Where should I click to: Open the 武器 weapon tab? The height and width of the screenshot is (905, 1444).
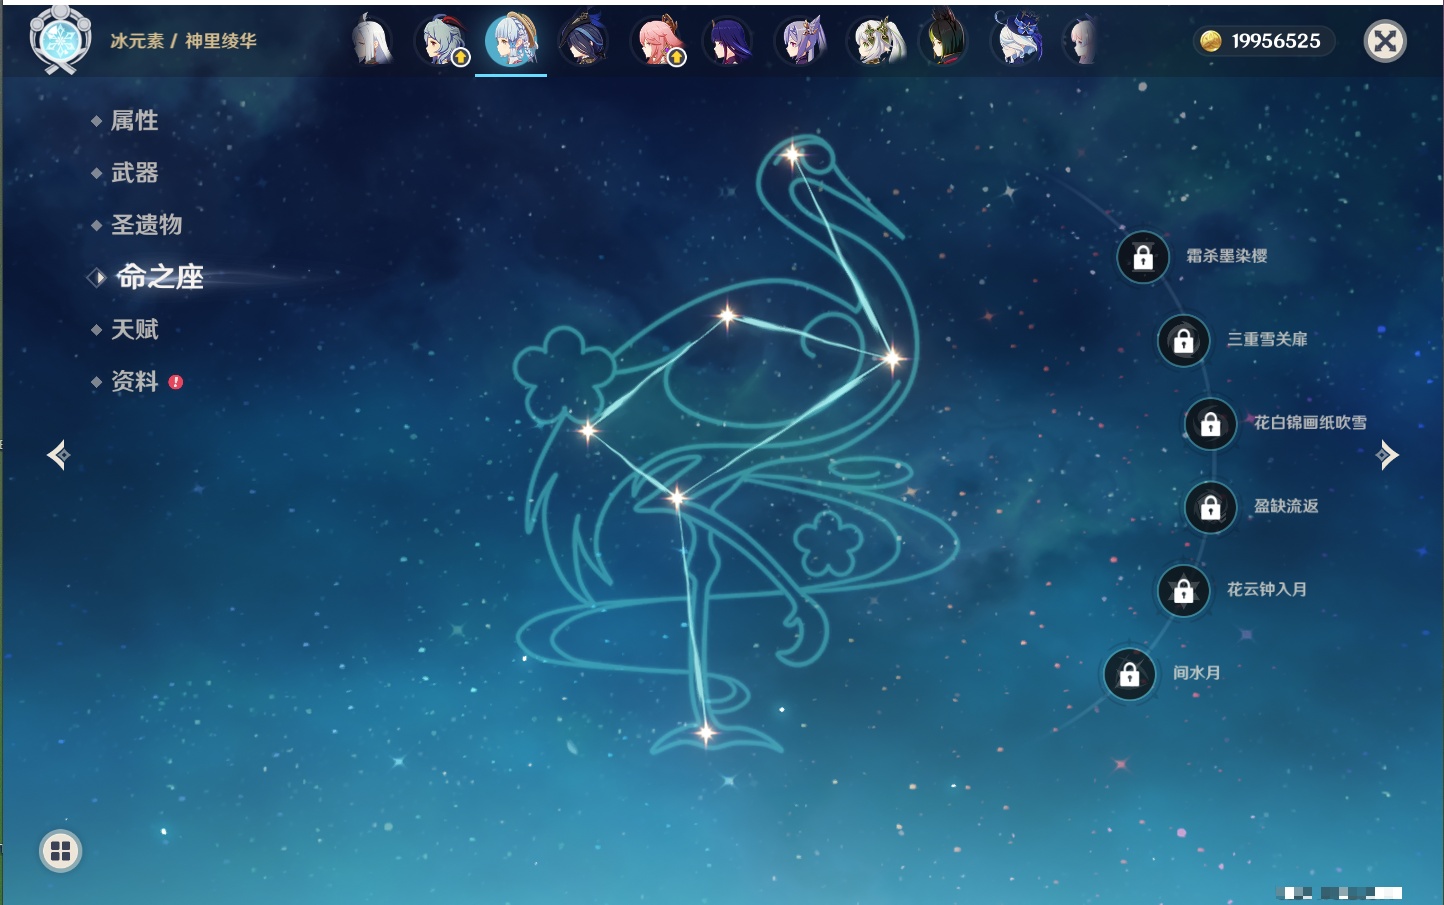pos(134,173)
